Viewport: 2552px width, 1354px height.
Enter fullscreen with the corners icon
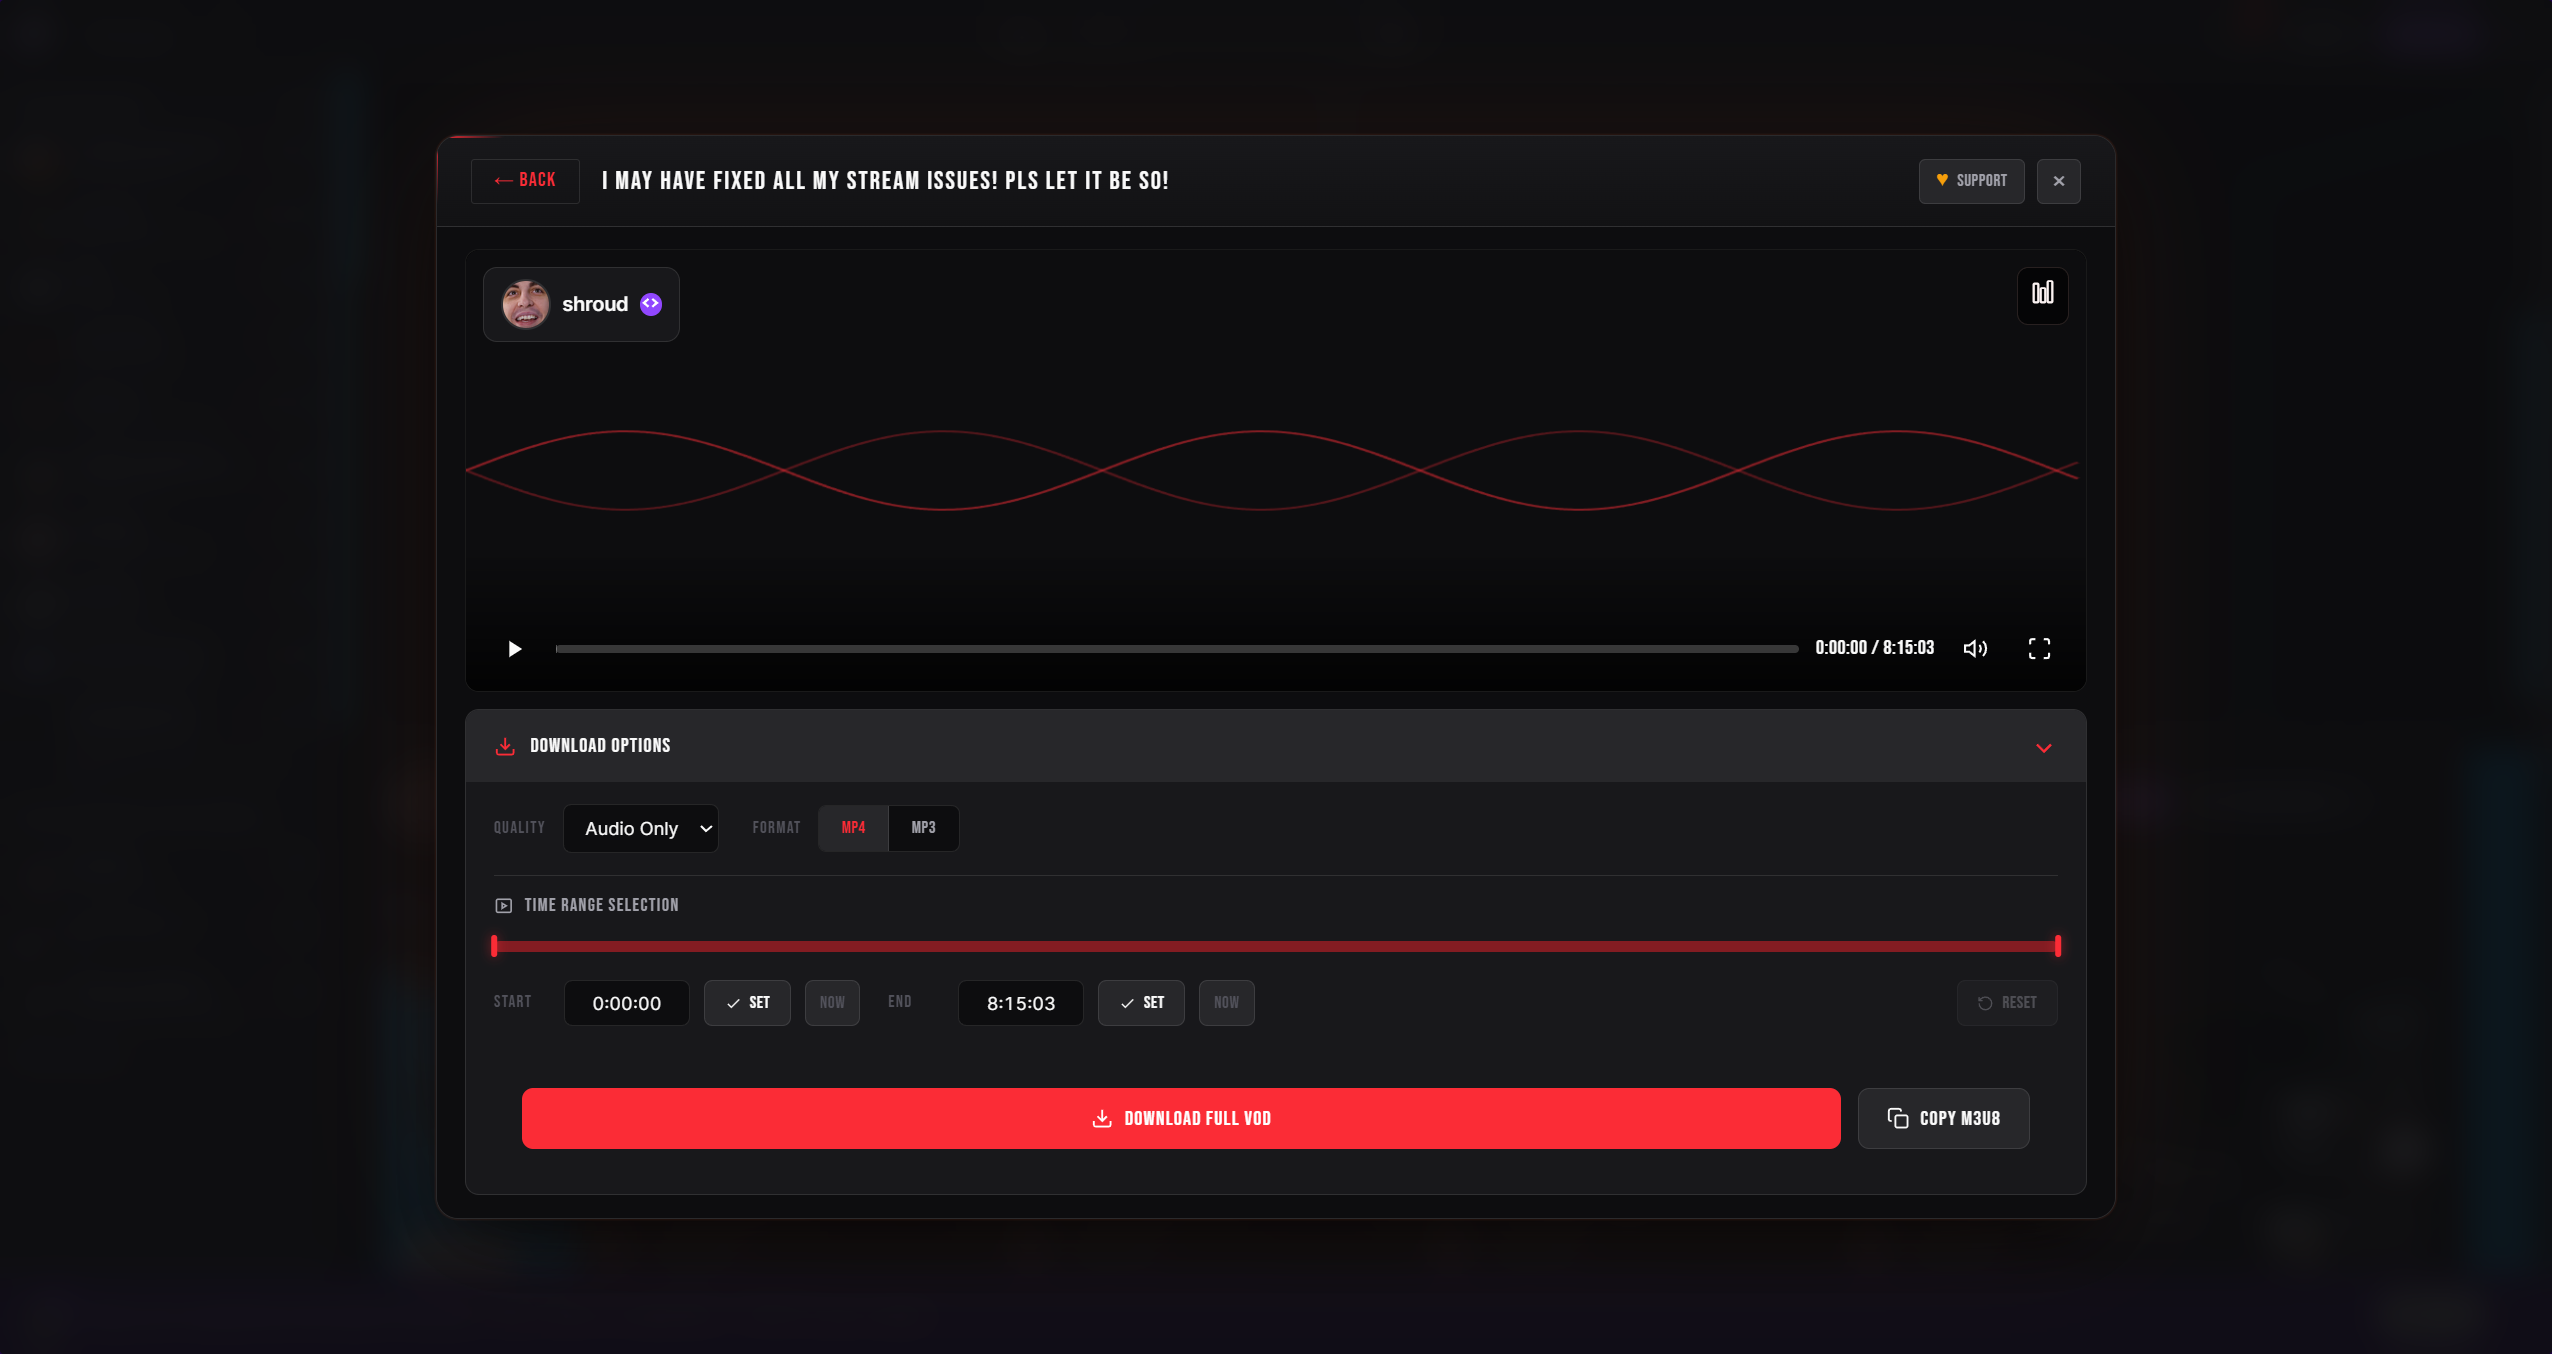point(2039,649)
